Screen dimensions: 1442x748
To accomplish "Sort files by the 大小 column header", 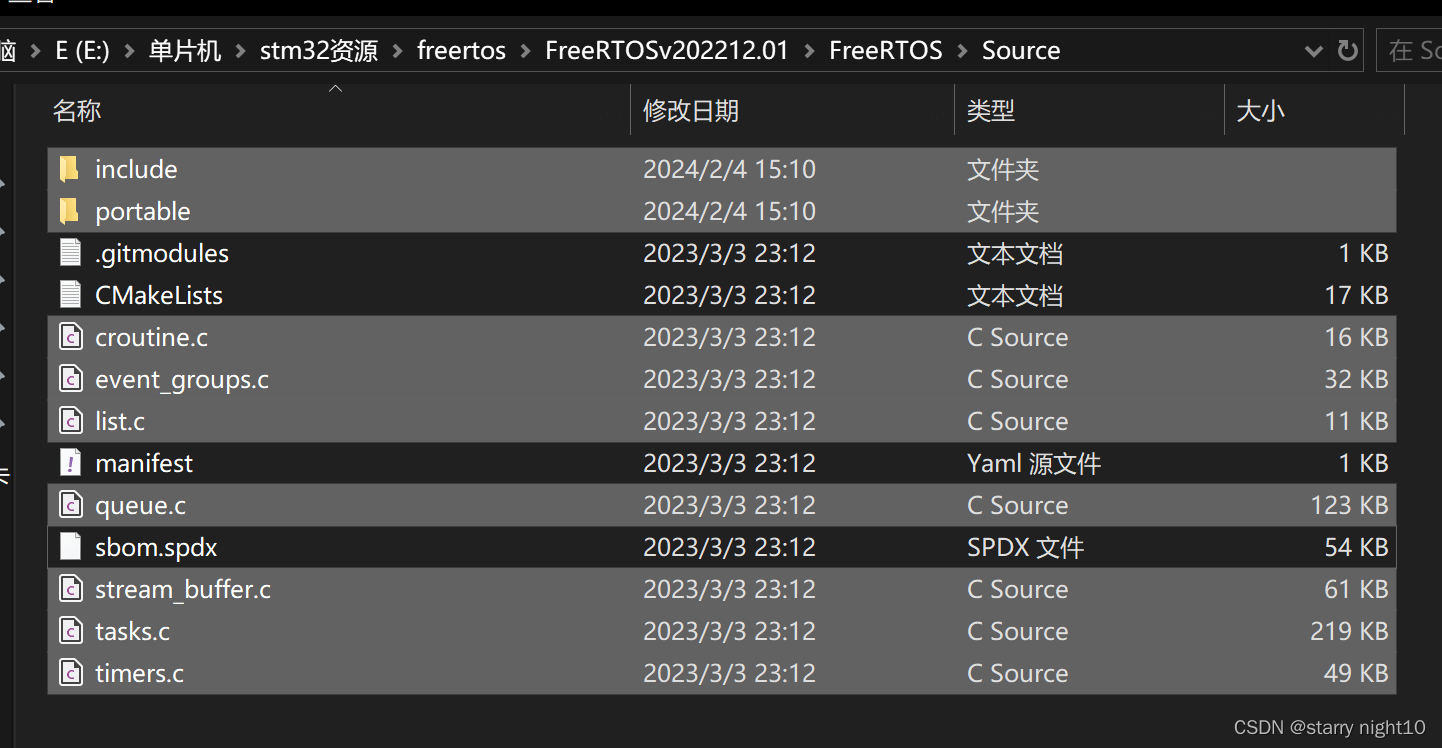I will click(x=1260, y=110).
